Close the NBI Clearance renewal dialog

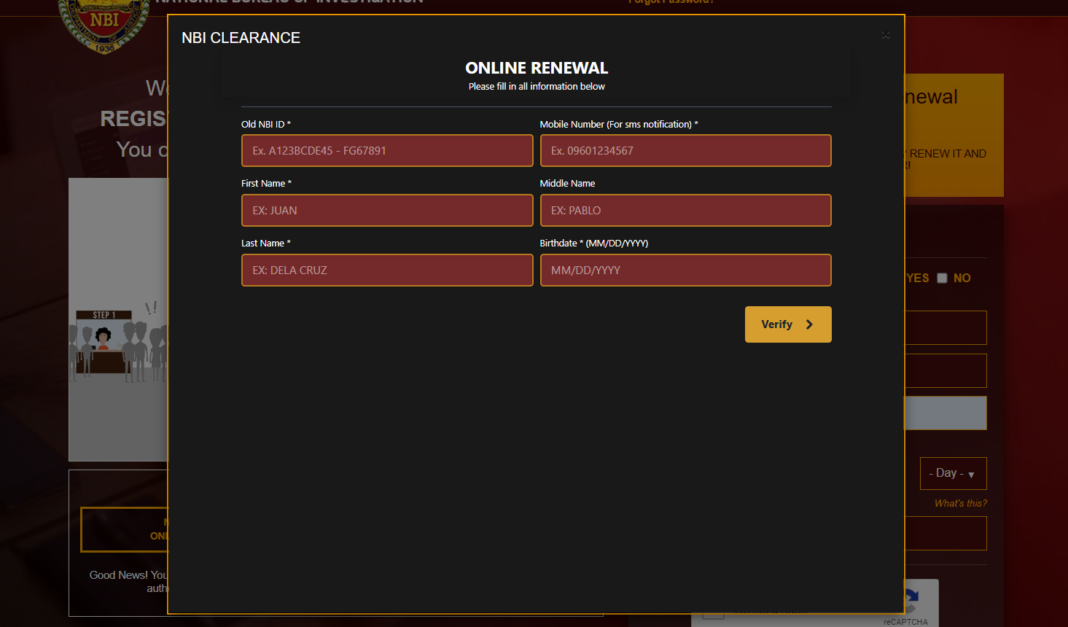coord(885,36)
